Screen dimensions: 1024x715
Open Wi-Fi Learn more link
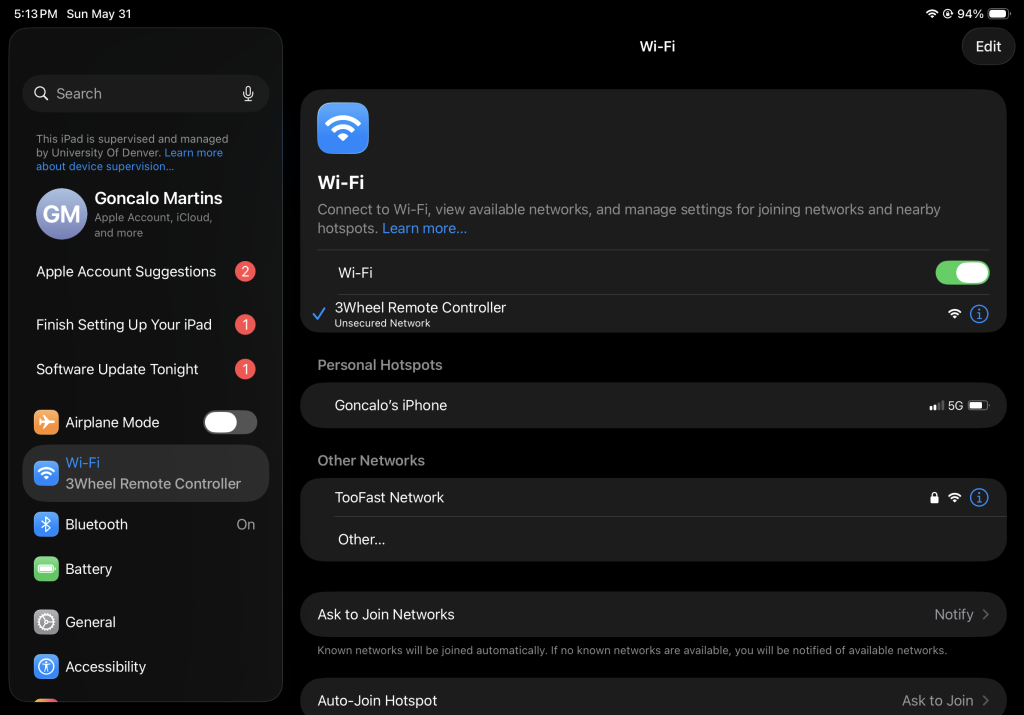(424, 229)
